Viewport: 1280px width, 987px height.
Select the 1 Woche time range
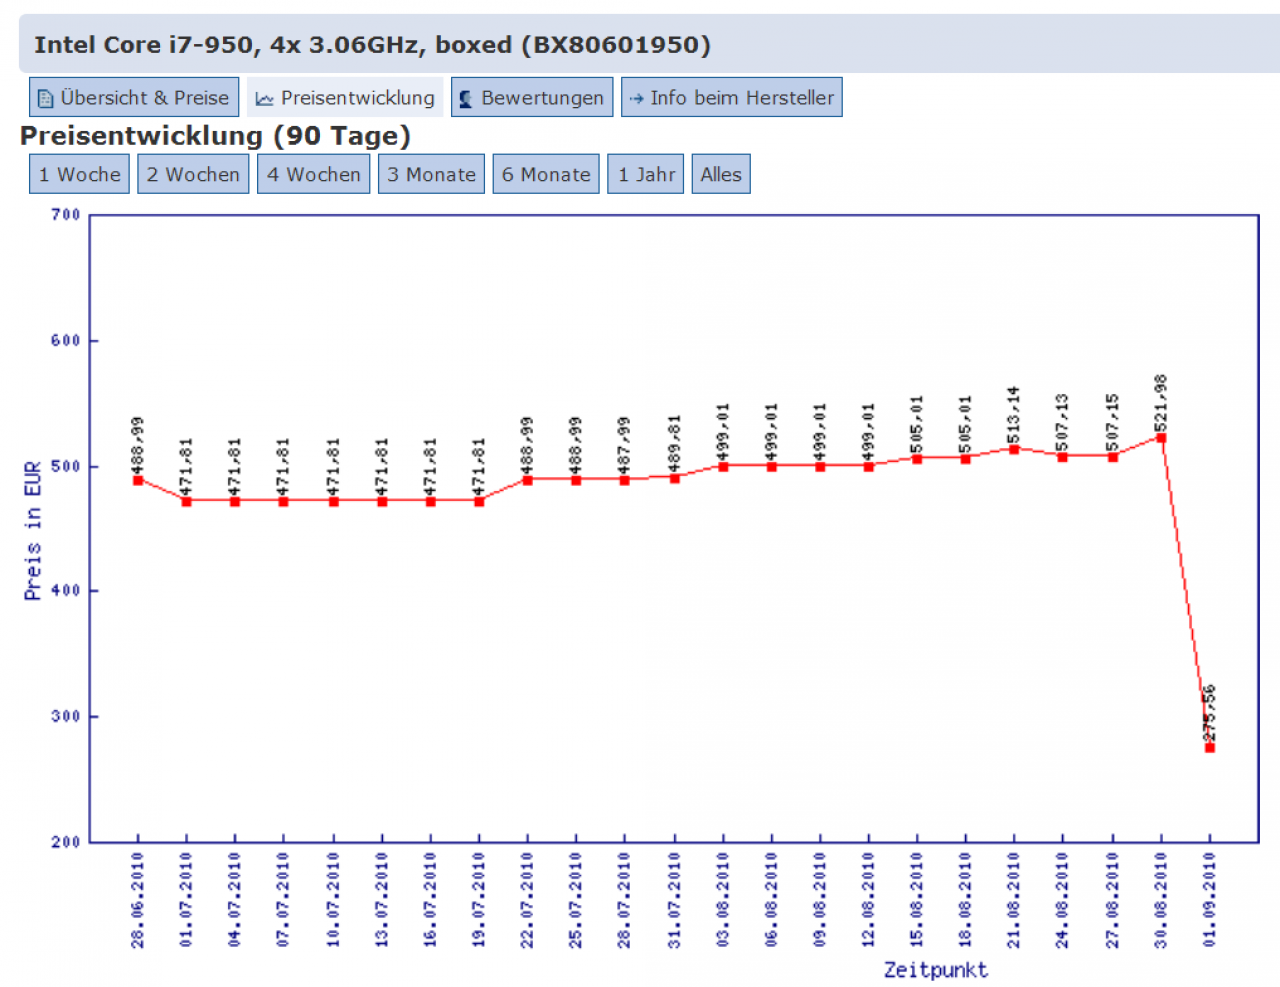point(79,174)
